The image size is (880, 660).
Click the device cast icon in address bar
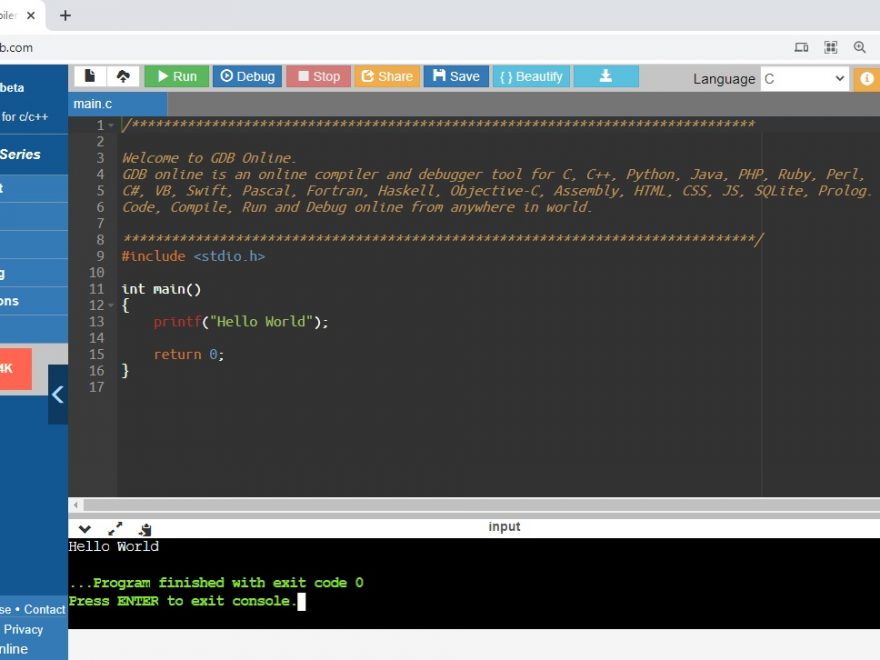click(x=801, y=47)
